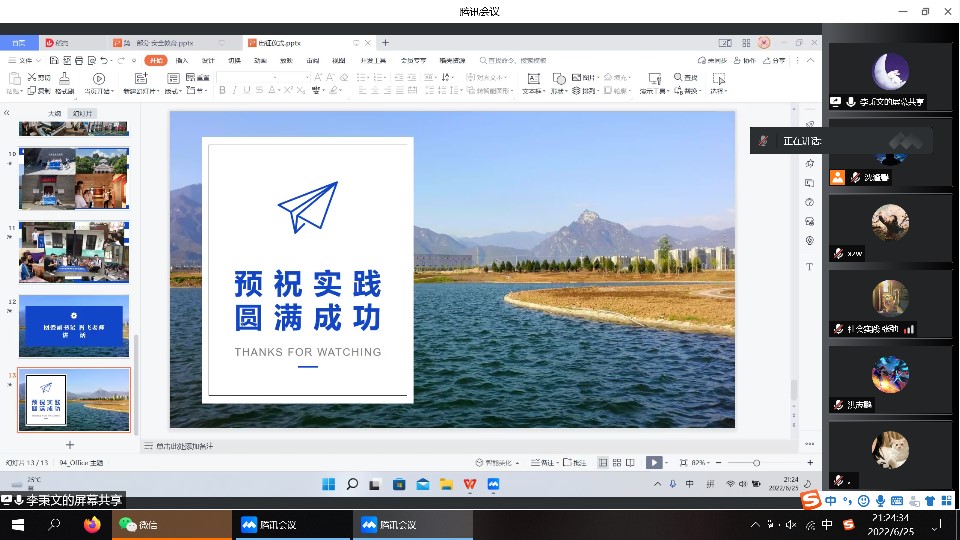Toggle the normal view button in status bar
The image size is (960, 540).
point(603,462)
